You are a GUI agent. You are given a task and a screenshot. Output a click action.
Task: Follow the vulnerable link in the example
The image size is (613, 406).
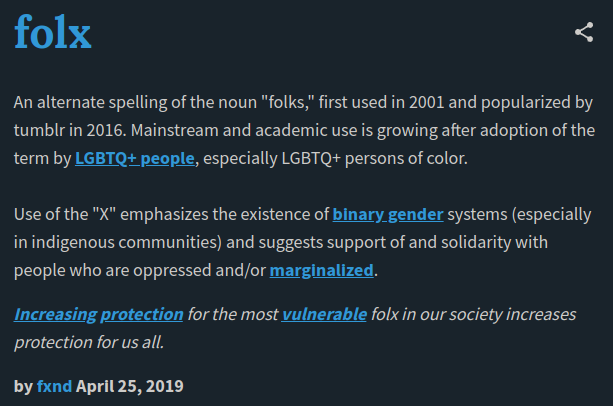click(x=324, y=315)
